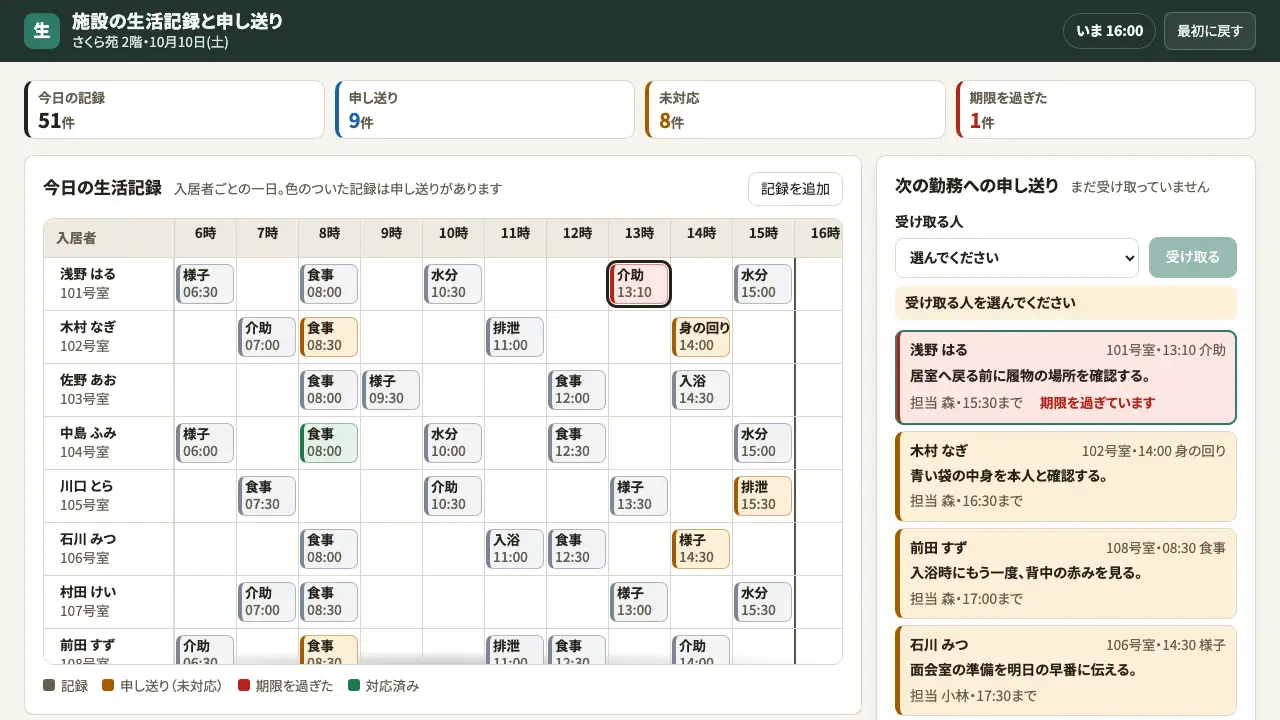
Task: Click the 未対応 8件 summary card
Action: coord(795,110)
